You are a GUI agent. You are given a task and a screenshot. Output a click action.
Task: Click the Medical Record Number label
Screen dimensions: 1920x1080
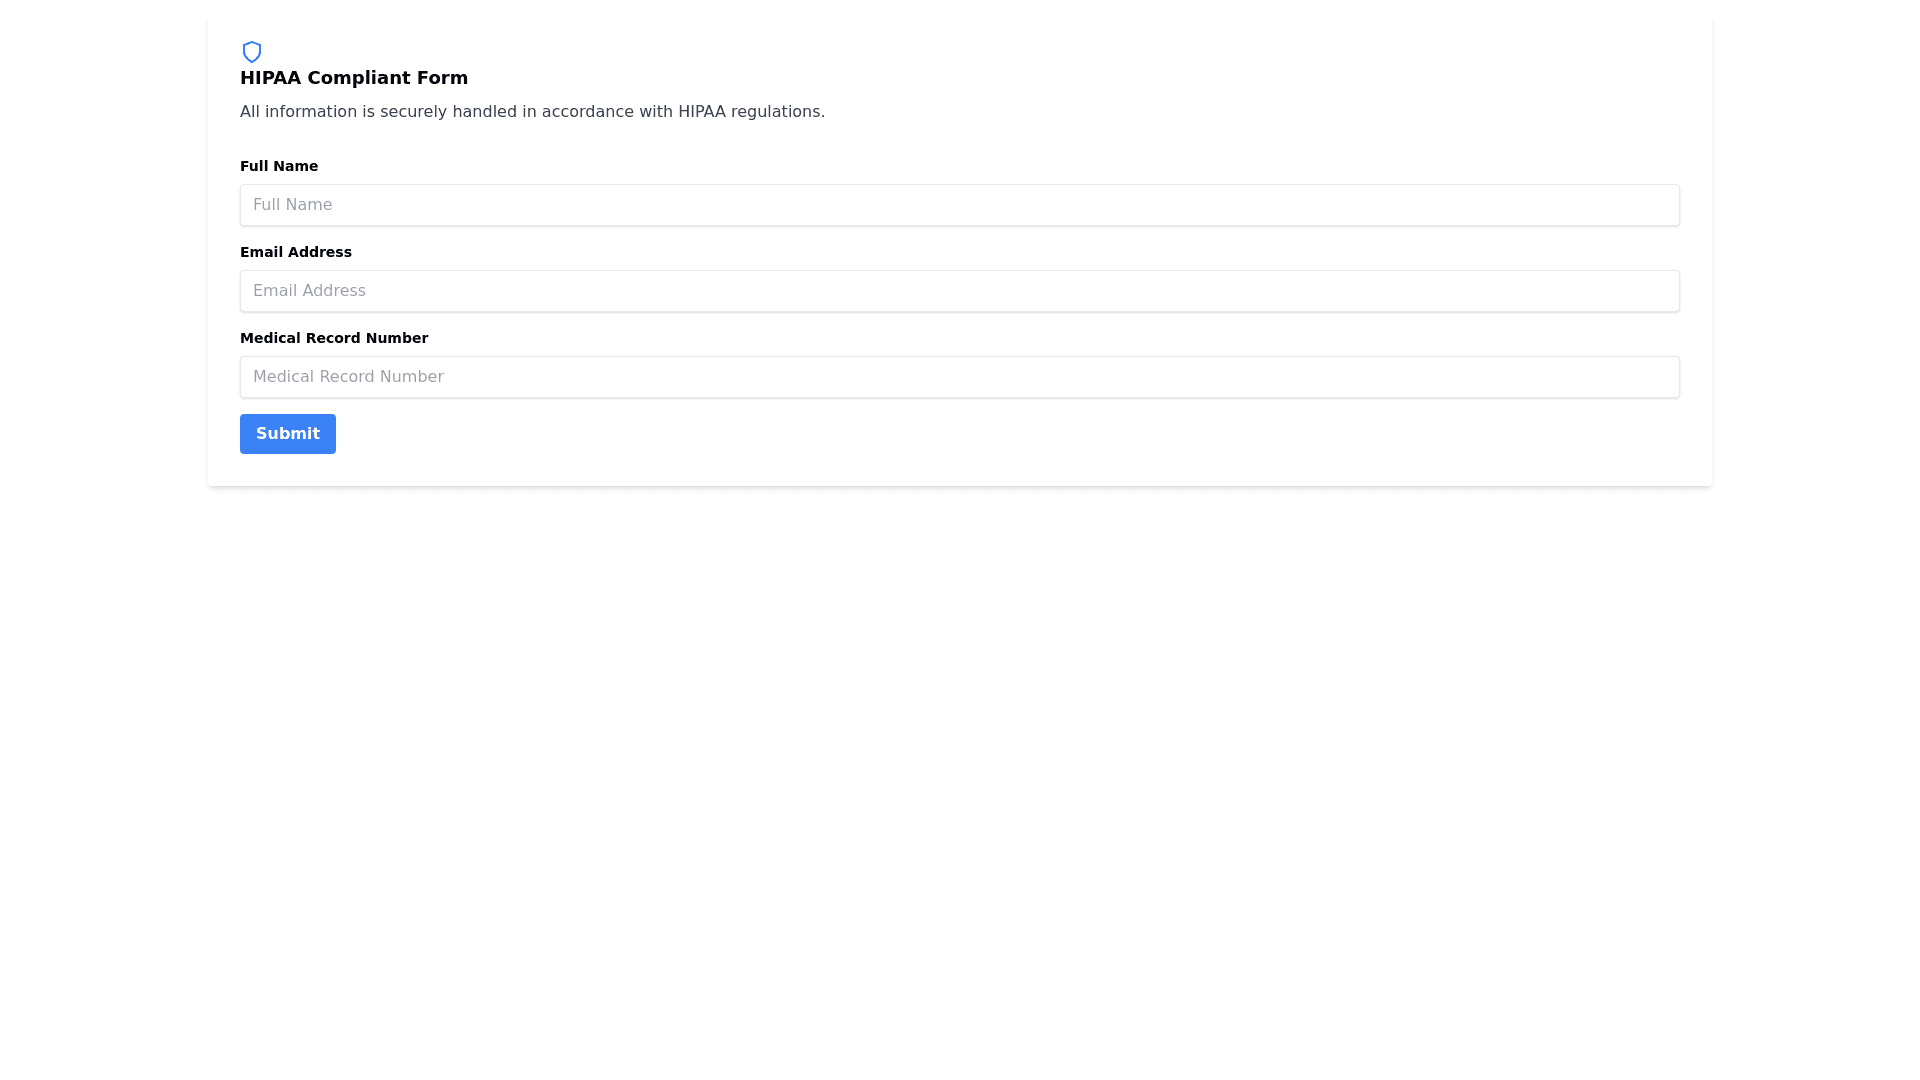tap(333, 338)
